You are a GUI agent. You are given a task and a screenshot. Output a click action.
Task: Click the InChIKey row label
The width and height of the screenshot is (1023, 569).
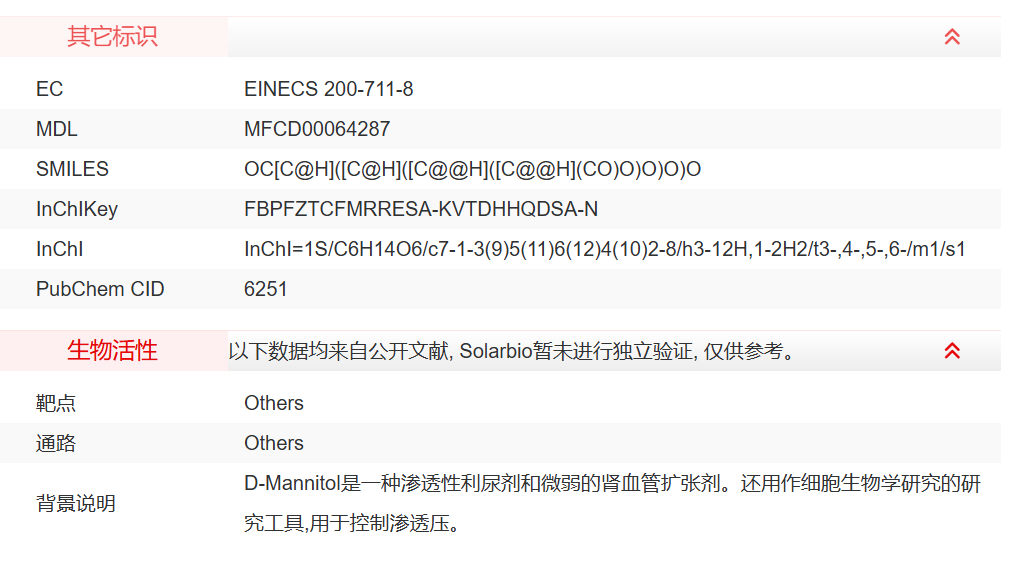pos(77,209)
